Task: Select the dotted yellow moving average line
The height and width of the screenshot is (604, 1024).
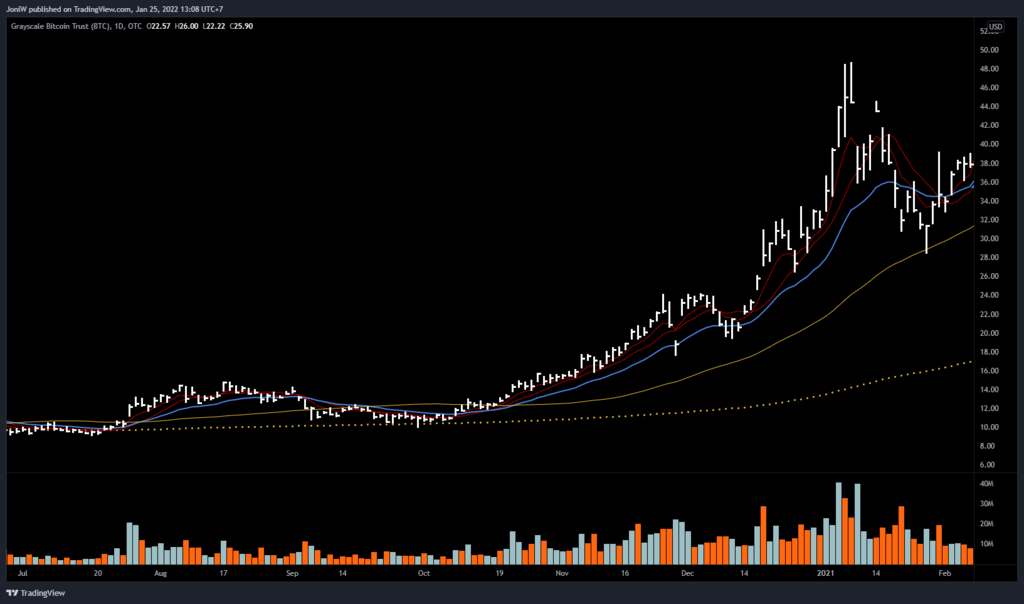Action: click(700, 411)
